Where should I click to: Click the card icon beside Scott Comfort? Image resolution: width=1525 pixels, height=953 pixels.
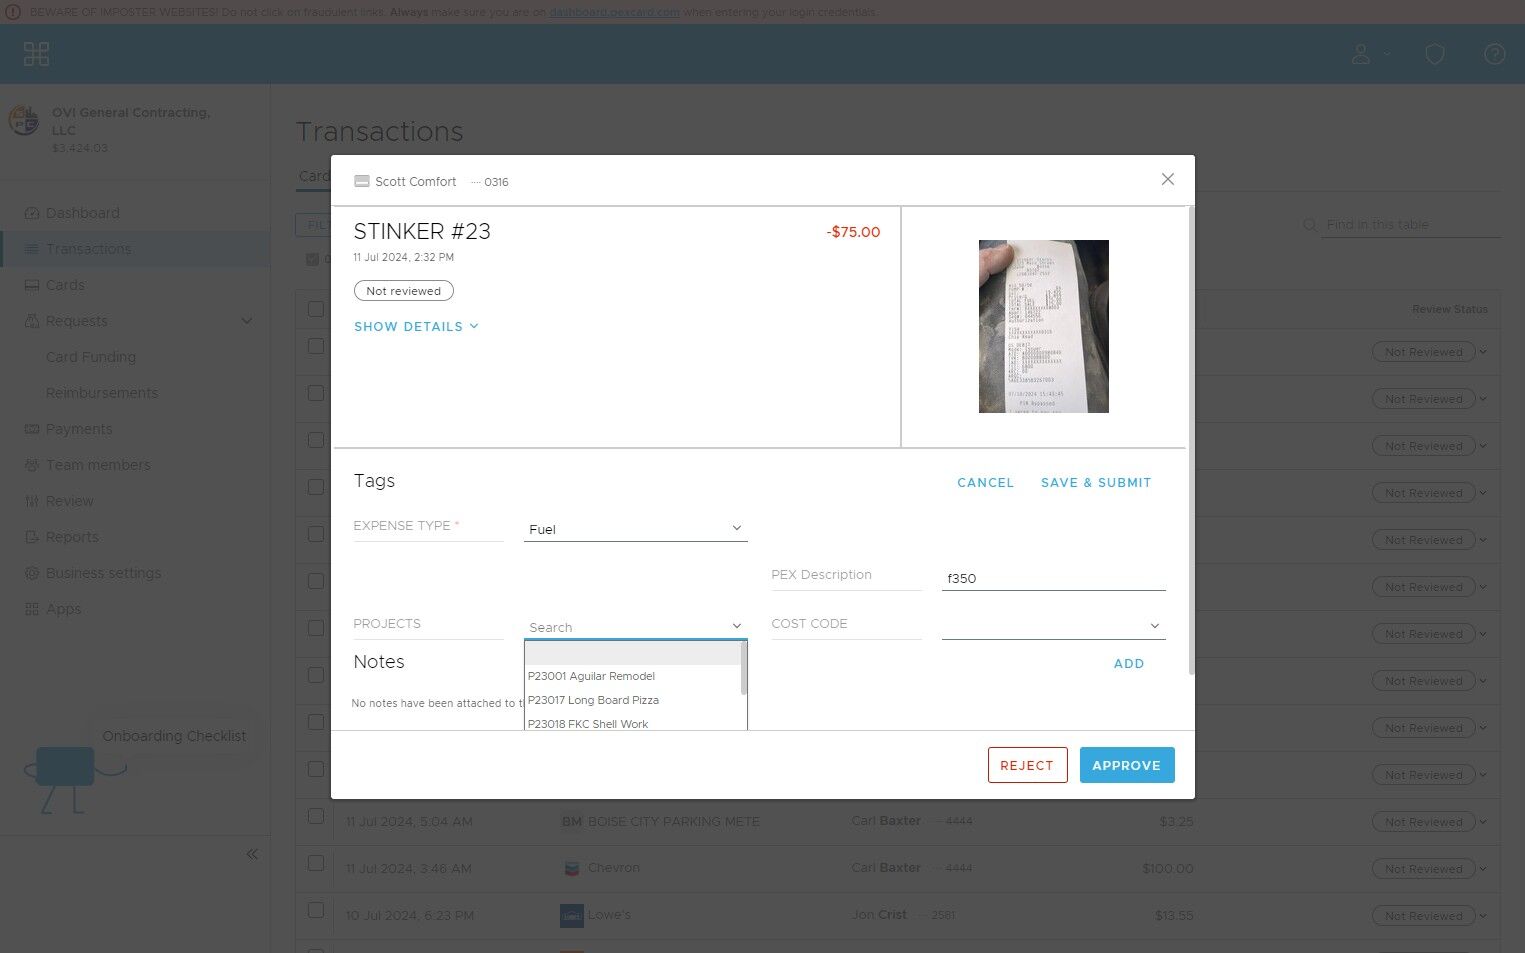[x=362, y=182]
